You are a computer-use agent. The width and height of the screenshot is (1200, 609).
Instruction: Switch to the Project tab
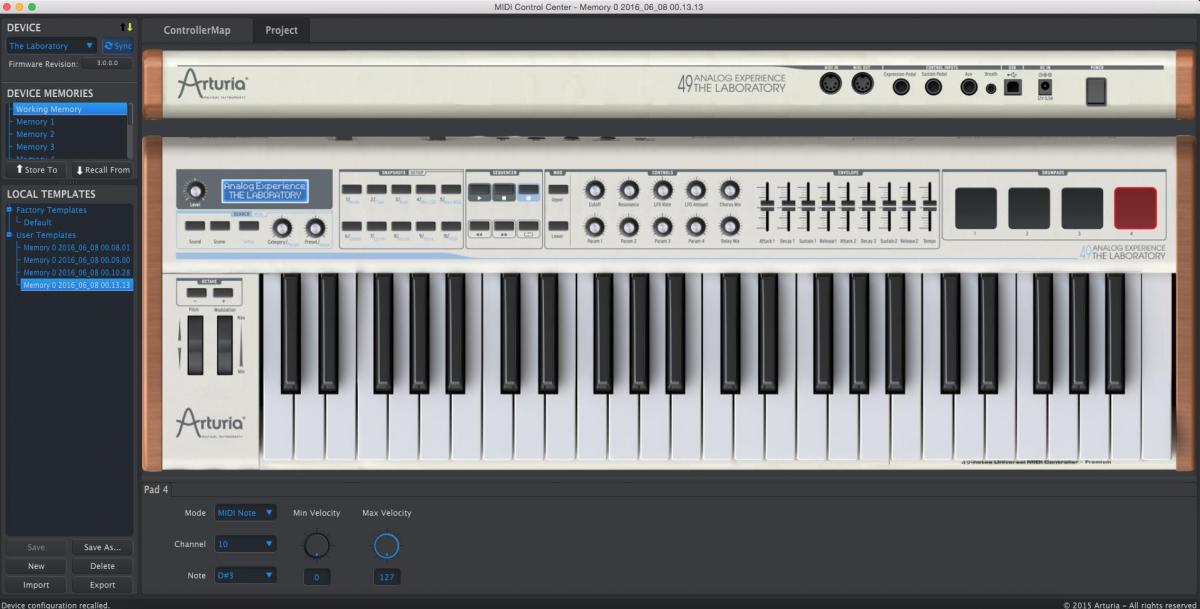point(281,30)
